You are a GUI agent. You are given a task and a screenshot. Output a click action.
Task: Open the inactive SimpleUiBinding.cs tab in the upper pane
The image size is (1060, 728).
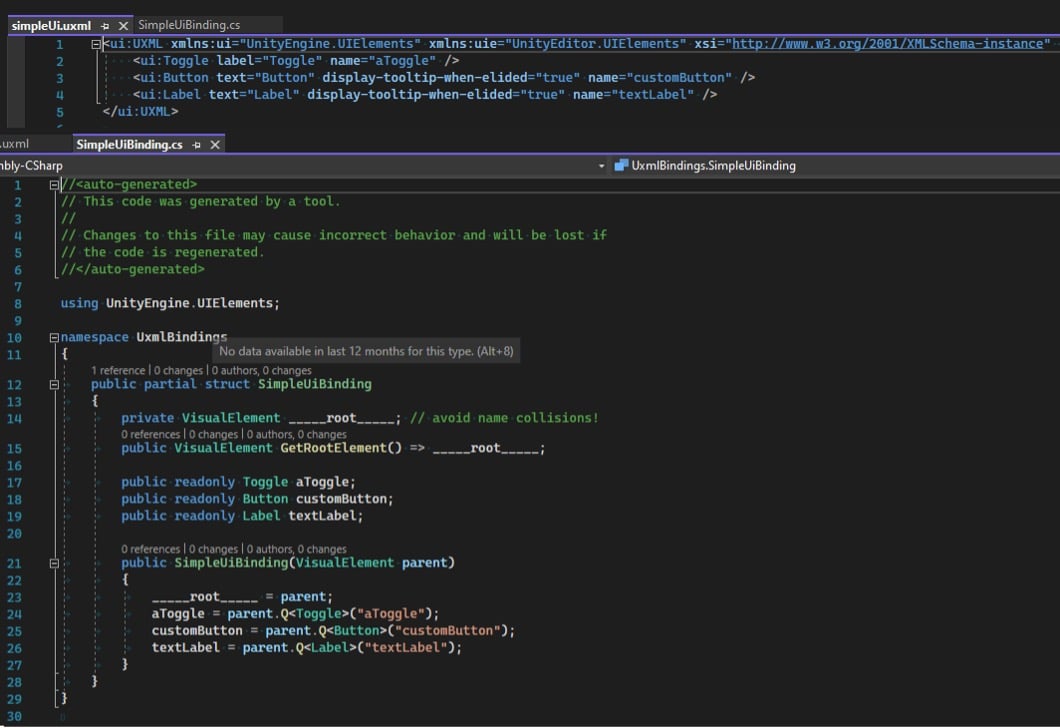pos(189,25)
